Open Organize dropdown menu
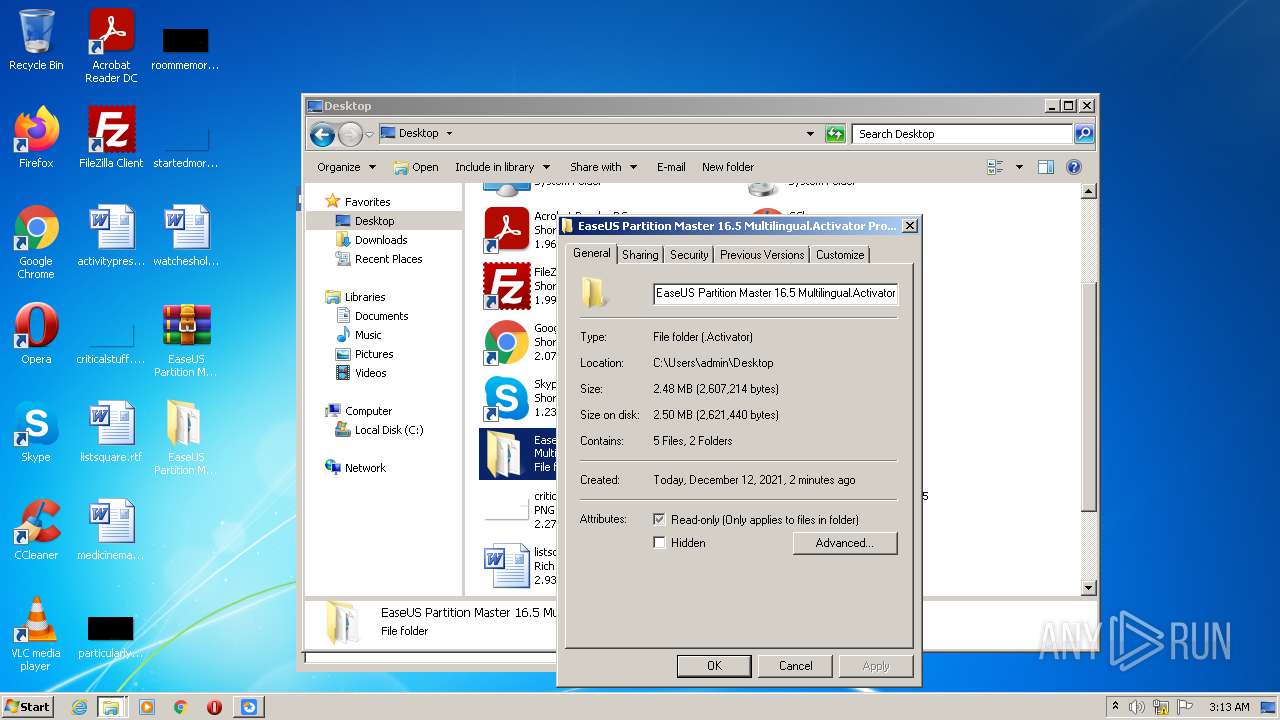 point(346,167)
